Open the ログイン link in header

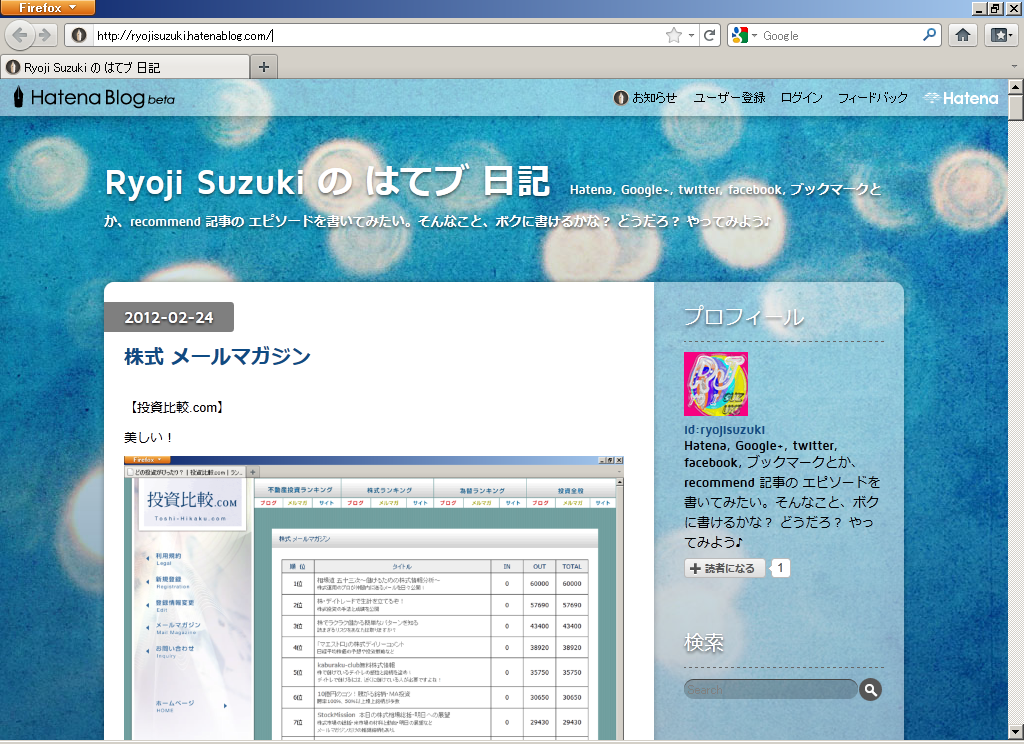[x=801, y=98]
